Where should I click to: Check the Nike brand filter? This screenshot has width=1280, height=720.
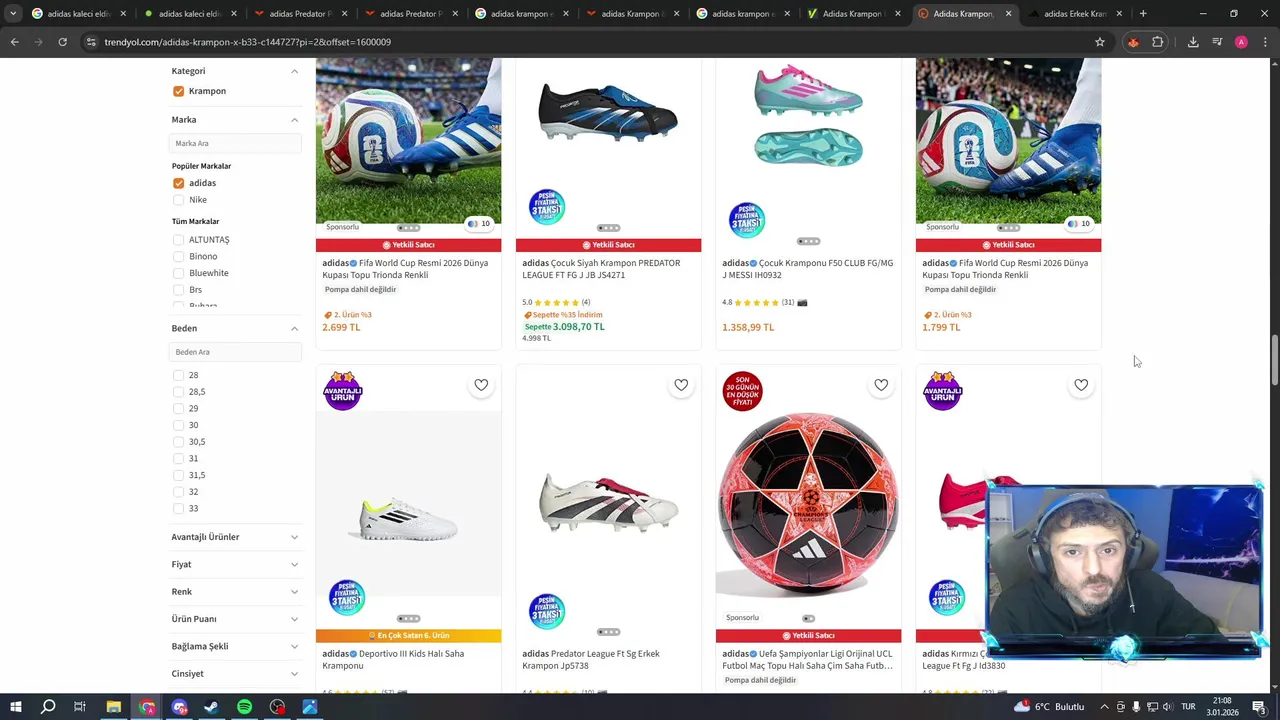point(178,200)
